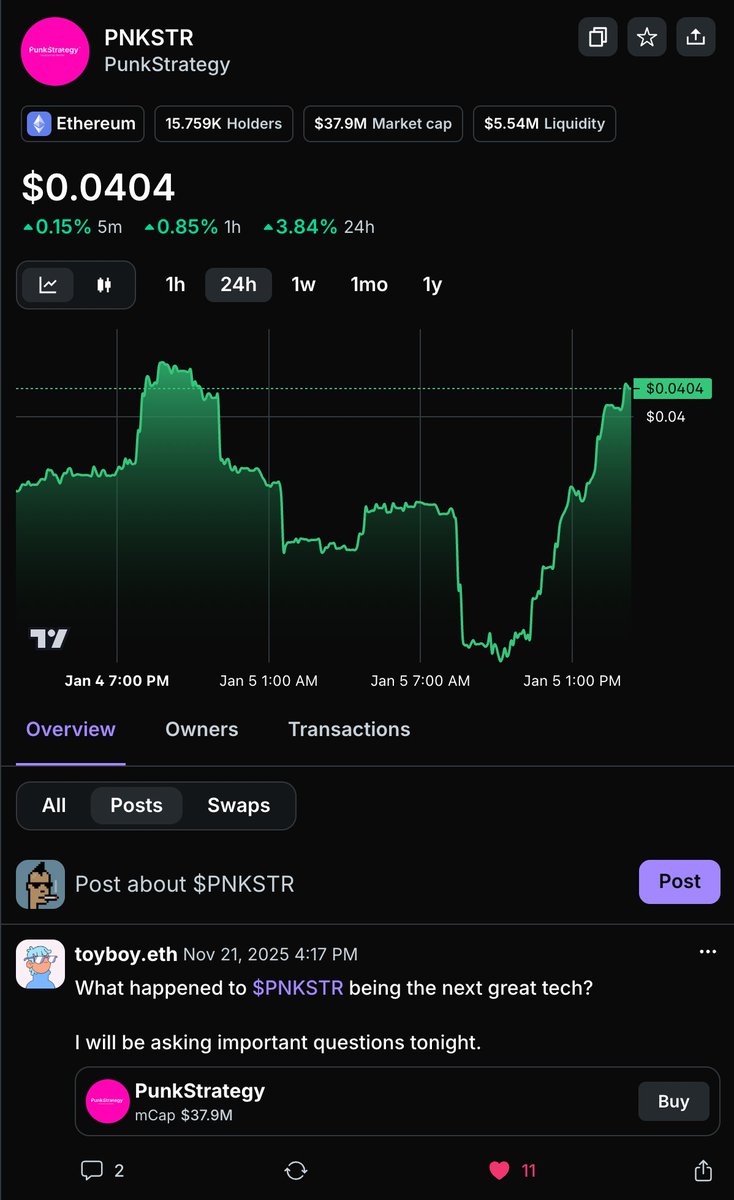Open the Overview tab

[71, 730]
